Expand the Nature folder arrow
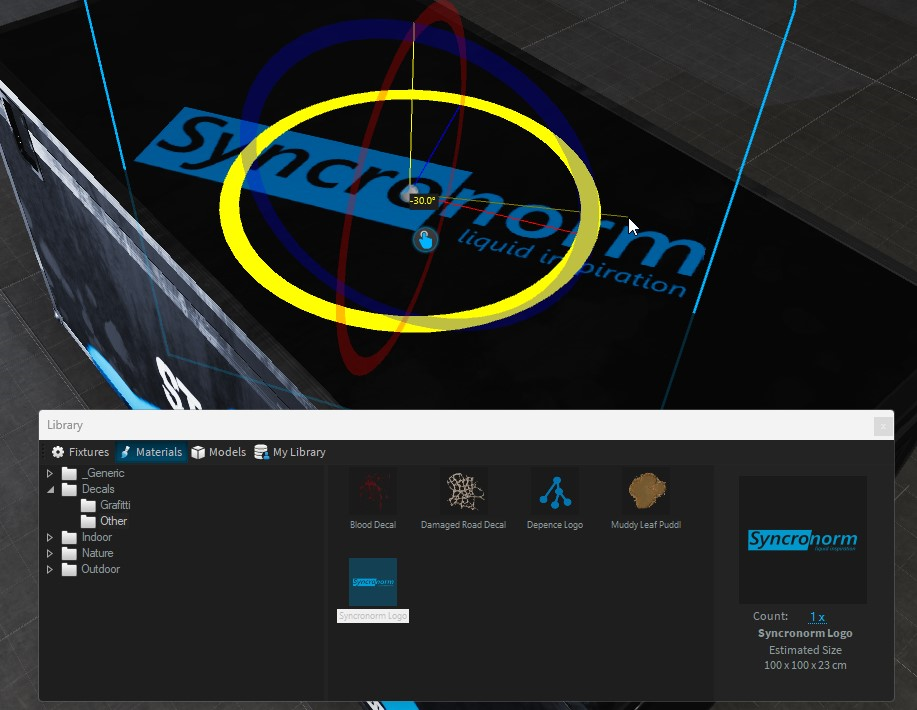The width and height of the screenshot is (917, 710). pos(50,553)
